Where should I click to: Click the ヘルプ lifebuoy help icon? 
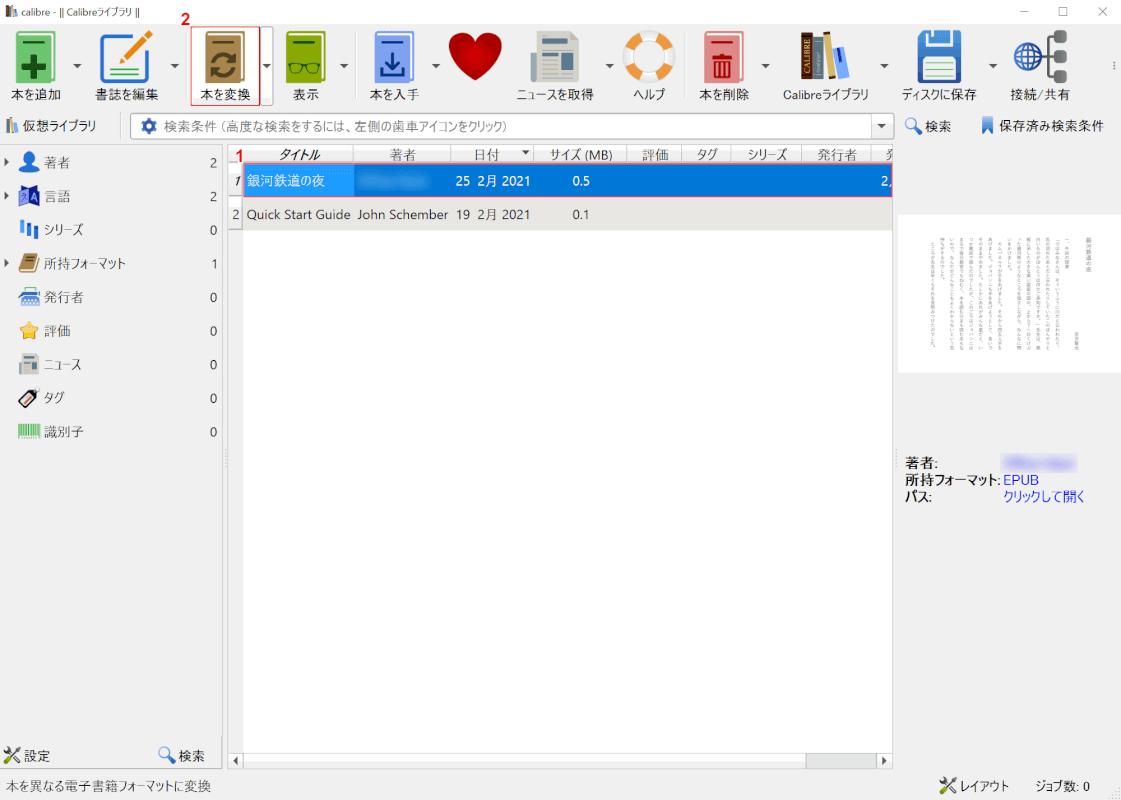pos(649,58)
